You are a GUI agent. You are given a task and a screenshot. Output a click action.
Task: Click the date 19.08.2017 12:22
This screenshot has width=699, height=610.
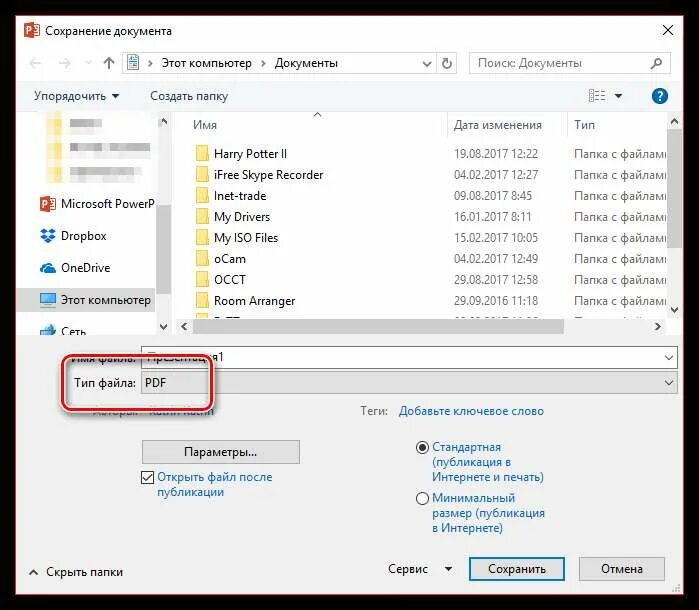click(x=496, y=154)
